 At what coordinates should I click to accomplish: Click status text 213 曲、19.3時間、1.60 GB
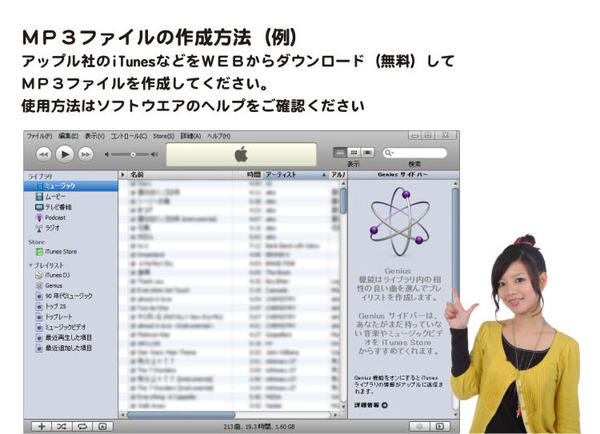click(x=259, y=427)
